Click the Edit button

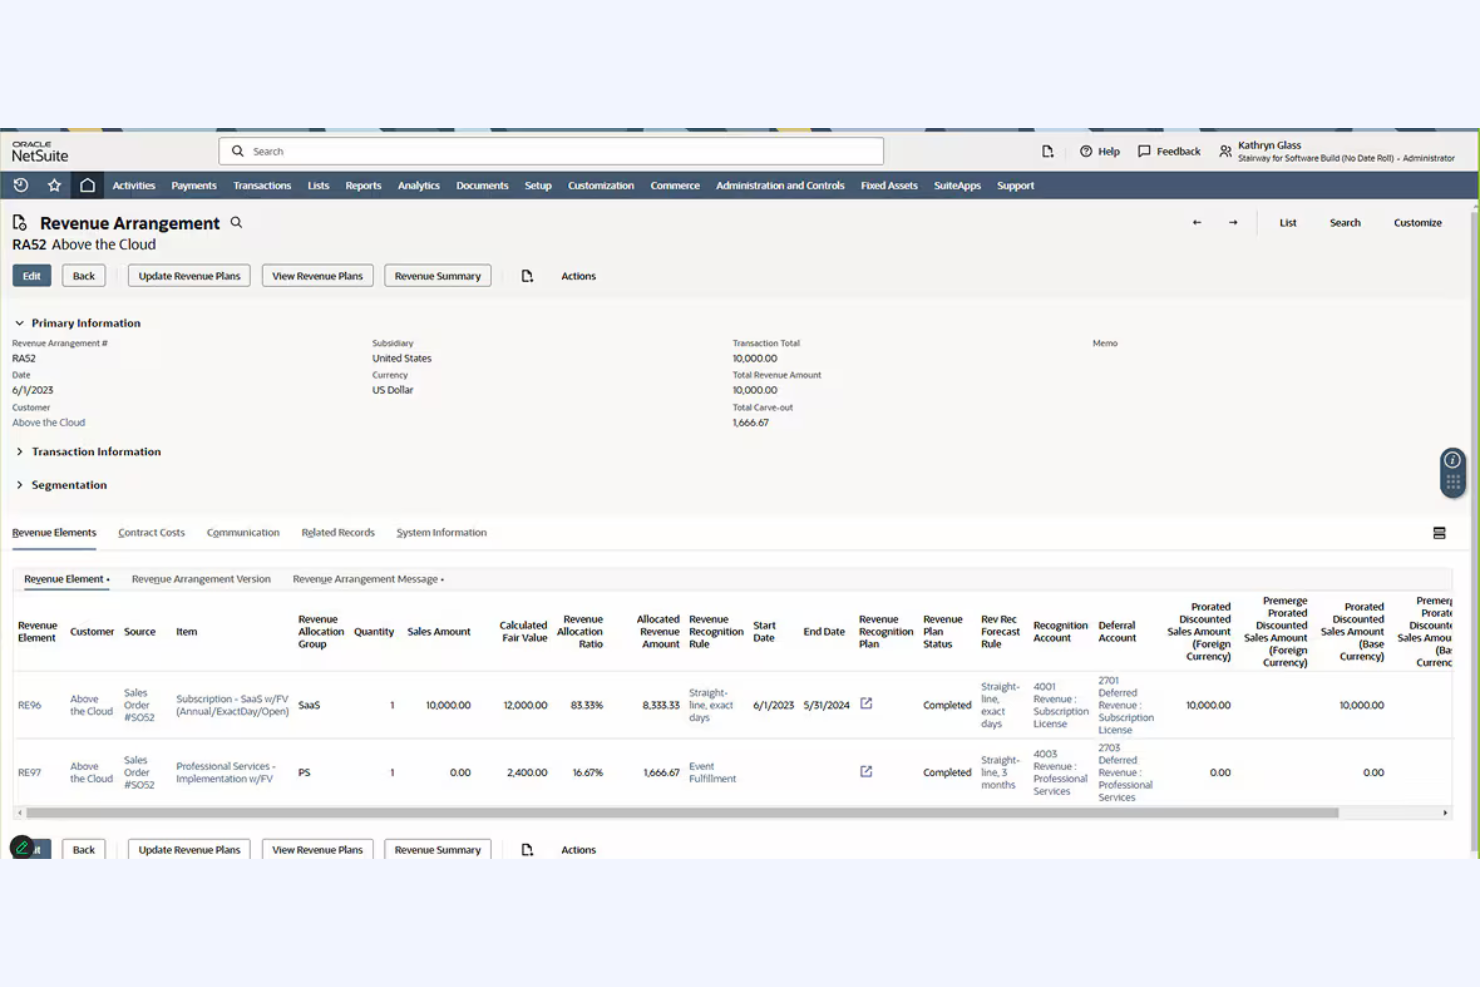click(x=31, y=275)
